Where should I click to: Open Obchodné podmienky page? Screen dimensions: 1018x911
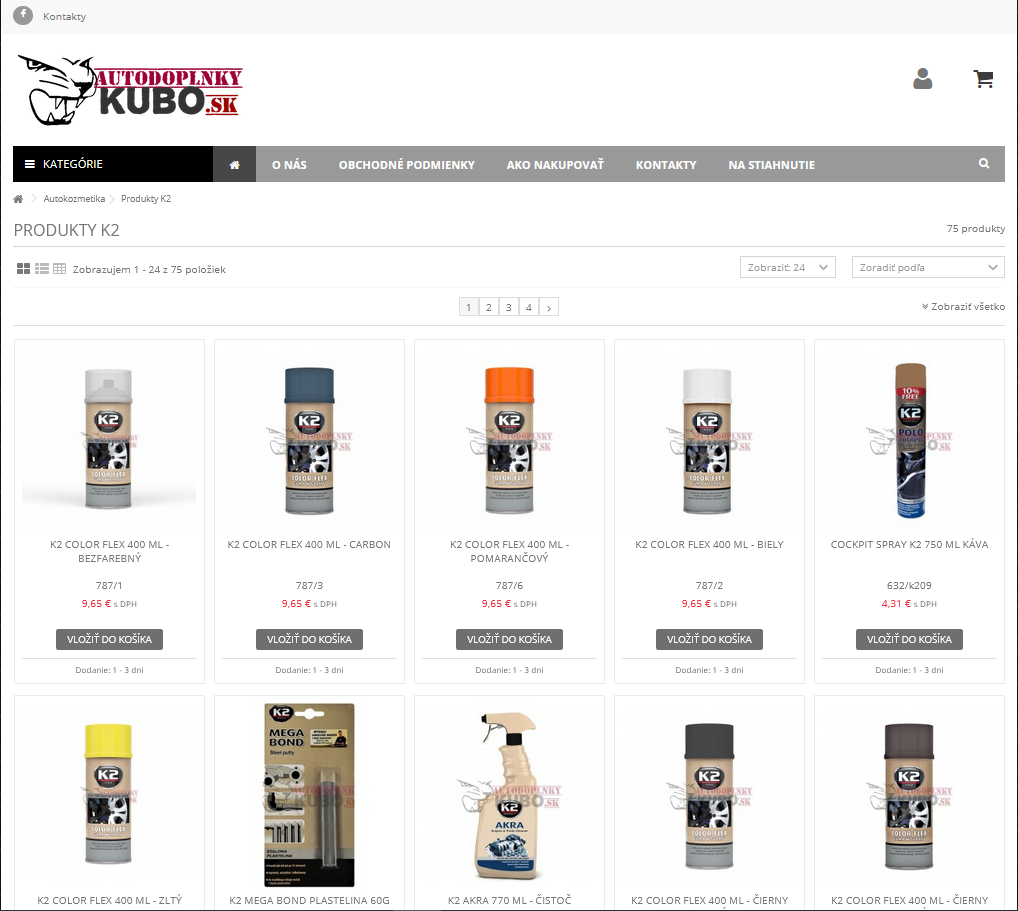[406, 165]
